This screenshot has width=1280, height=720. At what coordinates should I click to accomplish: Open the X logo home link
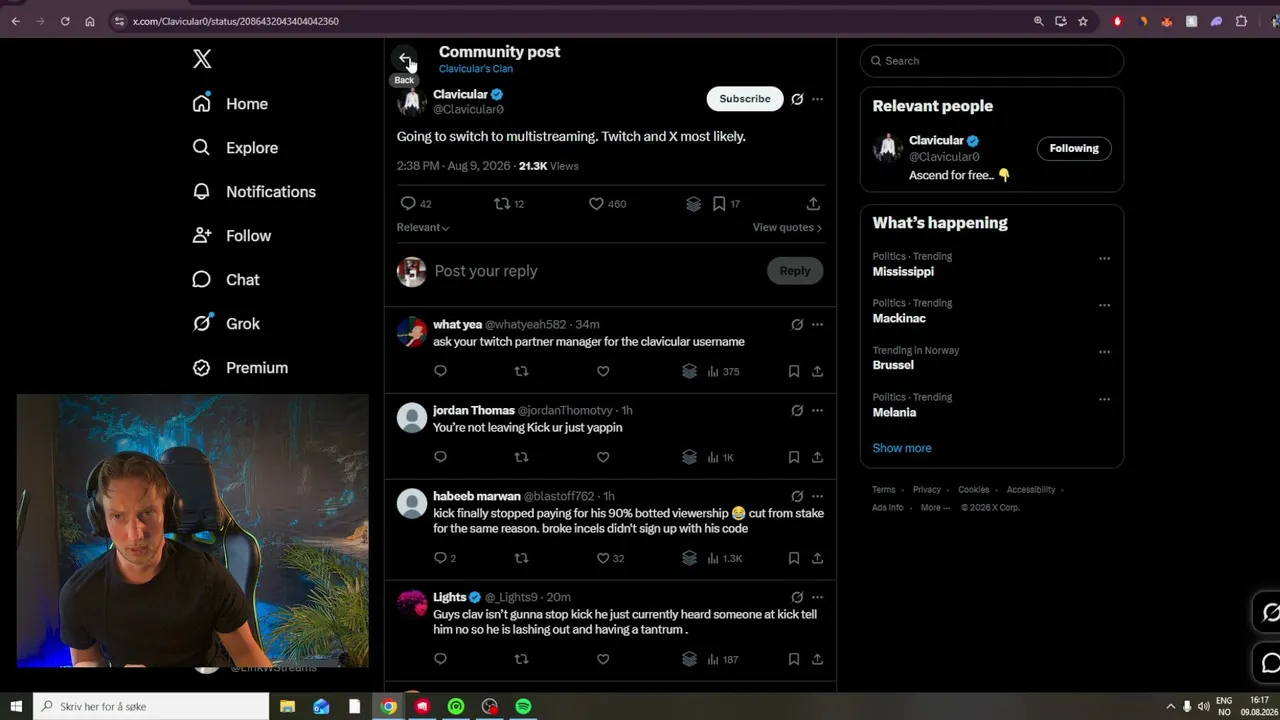[x=202, y=59]
